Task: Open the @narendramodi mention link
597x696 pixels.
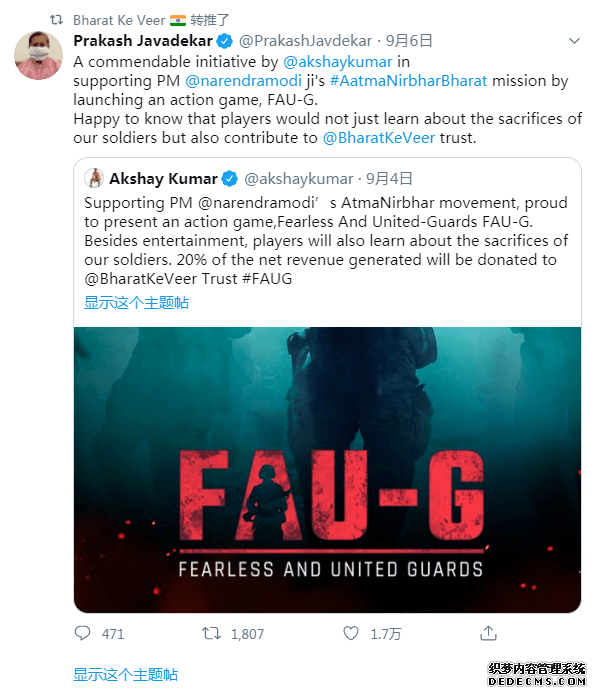Action: coord(243,81)
